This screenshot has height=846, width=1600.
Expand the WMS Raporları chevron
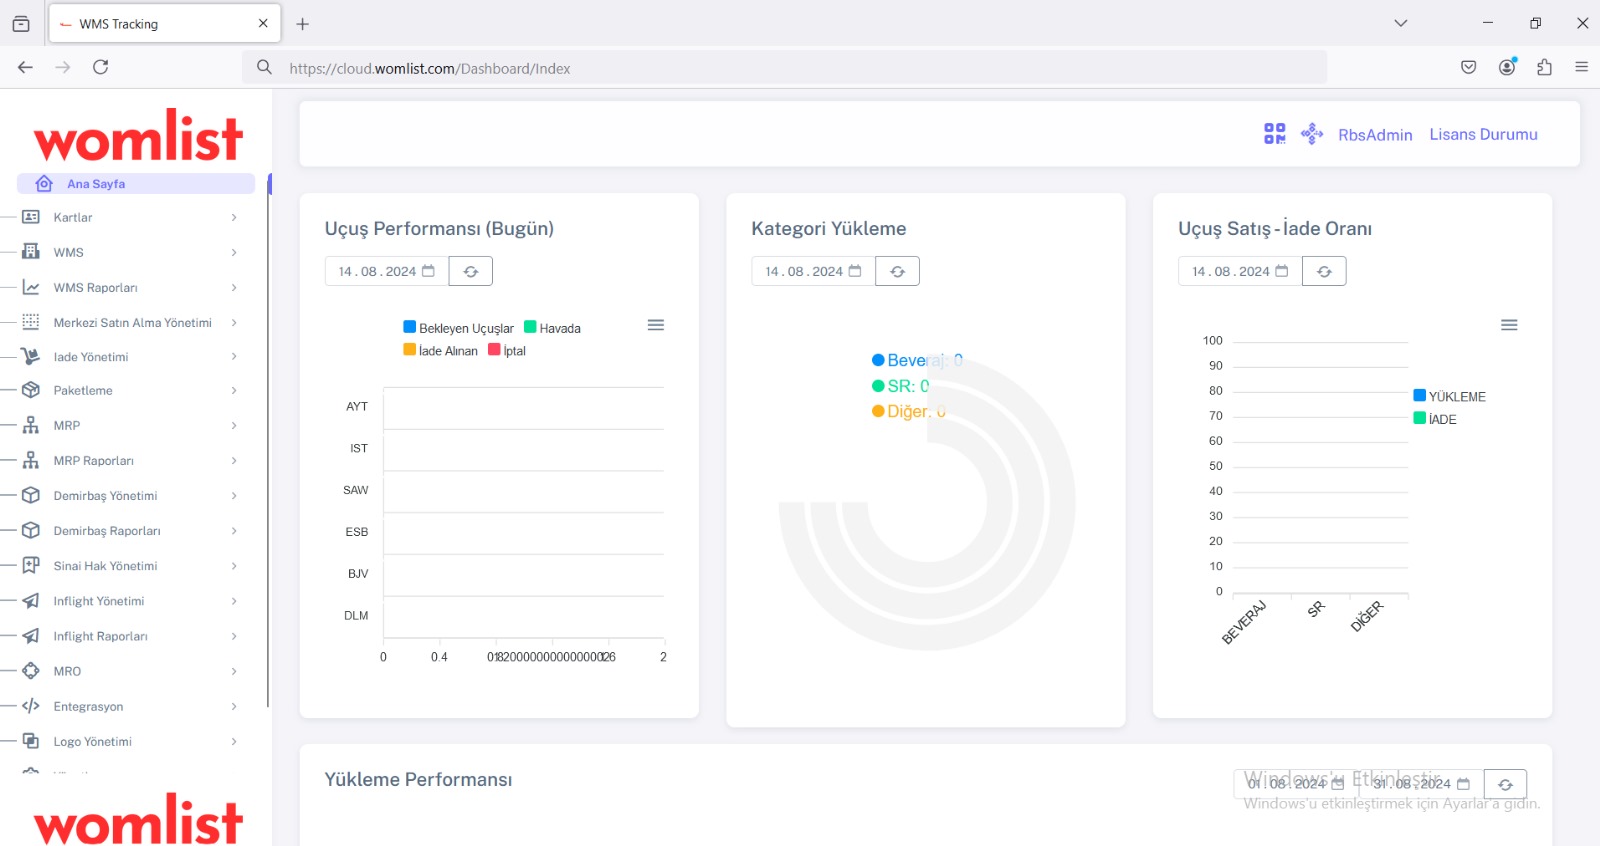pyautogui.click(x=234, y=287)
